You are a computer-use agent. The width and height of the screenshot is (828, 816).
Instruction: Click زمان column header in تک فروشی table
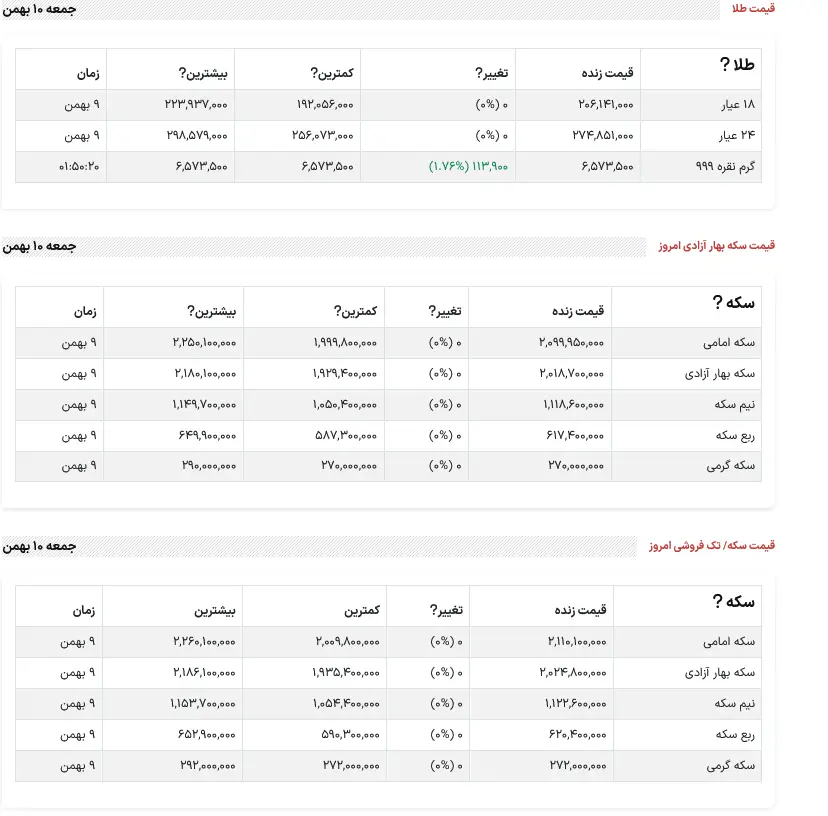coord(84,609)
